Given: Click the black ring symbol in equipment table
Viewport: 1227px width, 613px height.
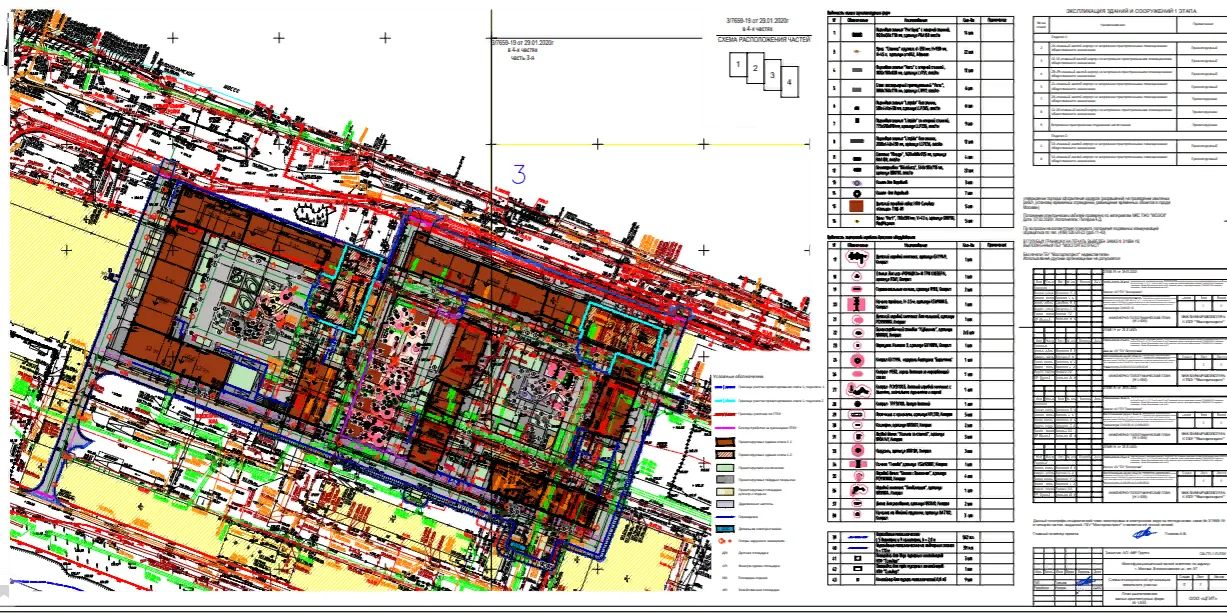Looking at the screenshot, I should 859,192.
